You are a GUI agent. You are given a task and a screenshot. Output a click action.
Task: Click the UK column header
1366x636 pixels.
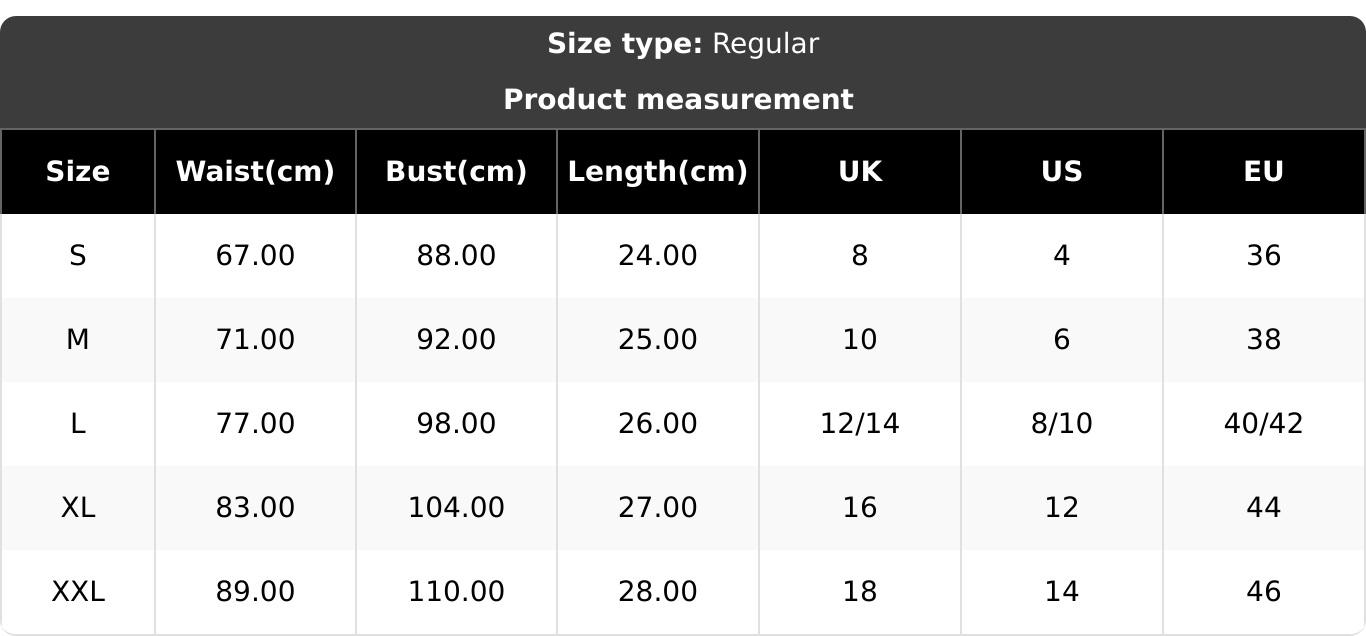(860, 172)
